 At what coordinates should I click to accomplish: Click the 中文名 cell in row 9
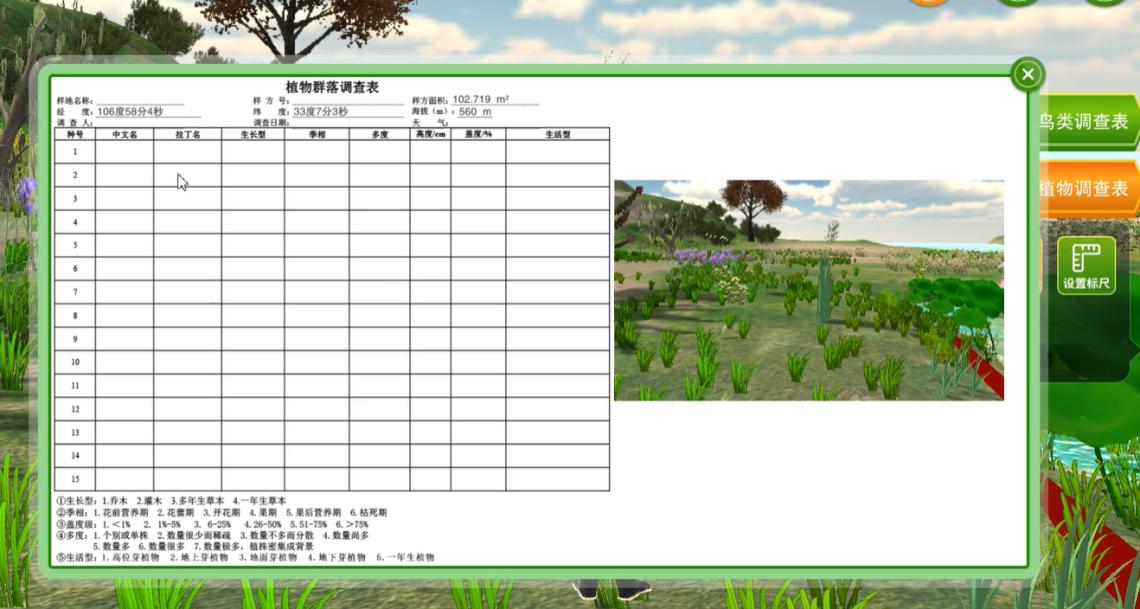124,339
